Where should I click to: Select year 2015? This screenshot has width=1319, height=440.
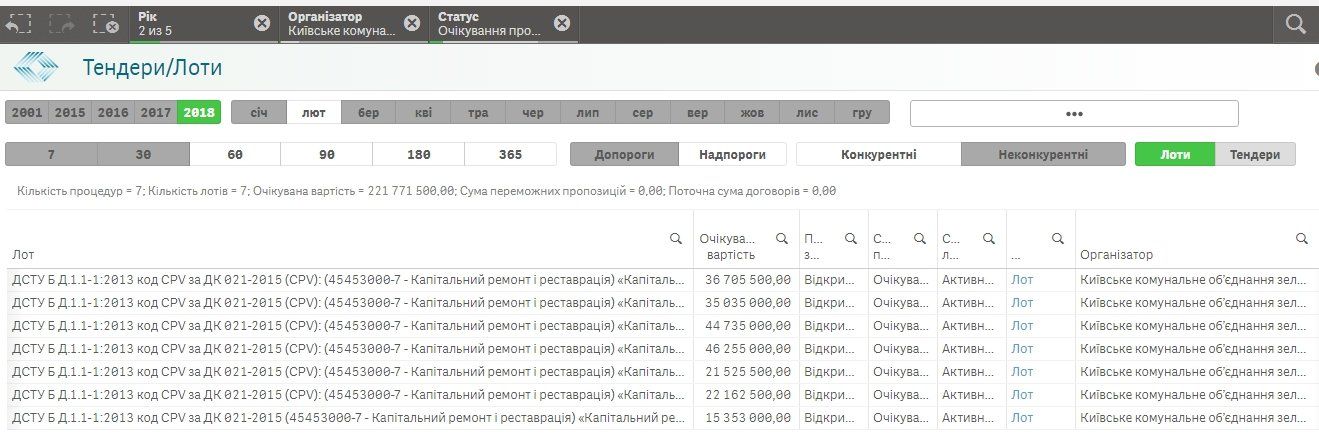point(70,113)
